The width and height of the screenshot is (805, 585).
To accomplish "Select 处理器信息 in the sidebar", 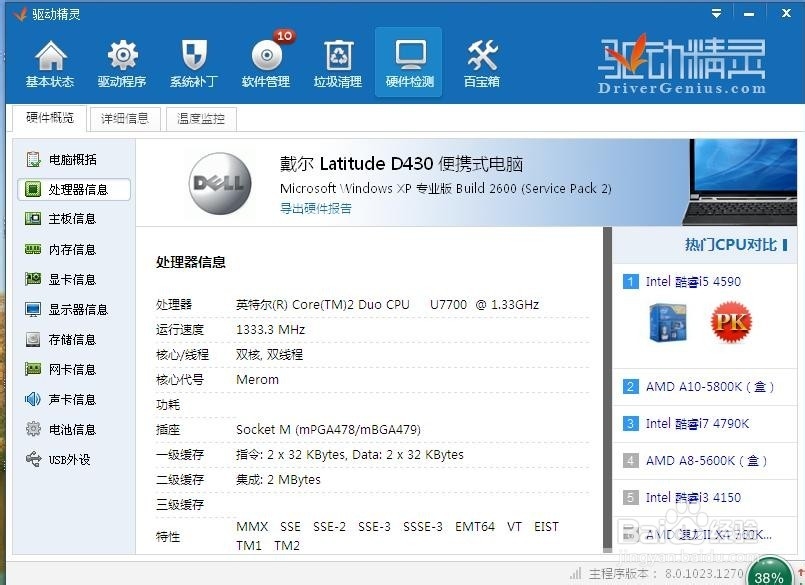I will (74, 190).
